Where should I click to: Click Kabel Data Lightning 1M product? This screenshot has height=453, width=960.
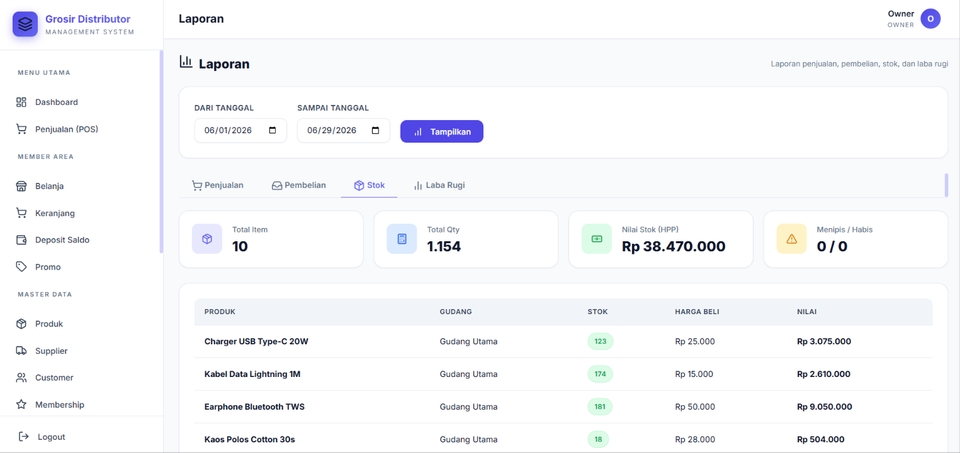tap(252, 374)
